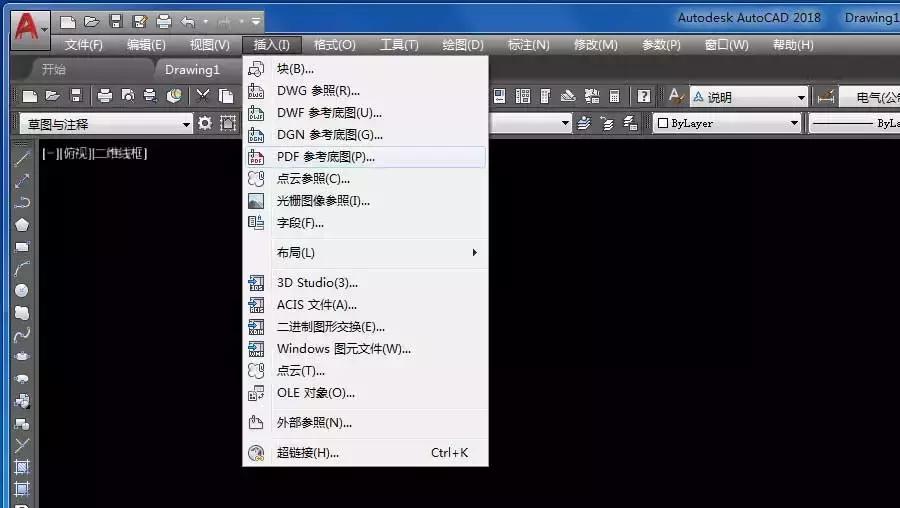Open the 草图与注释 workspace dropdown

106,123
